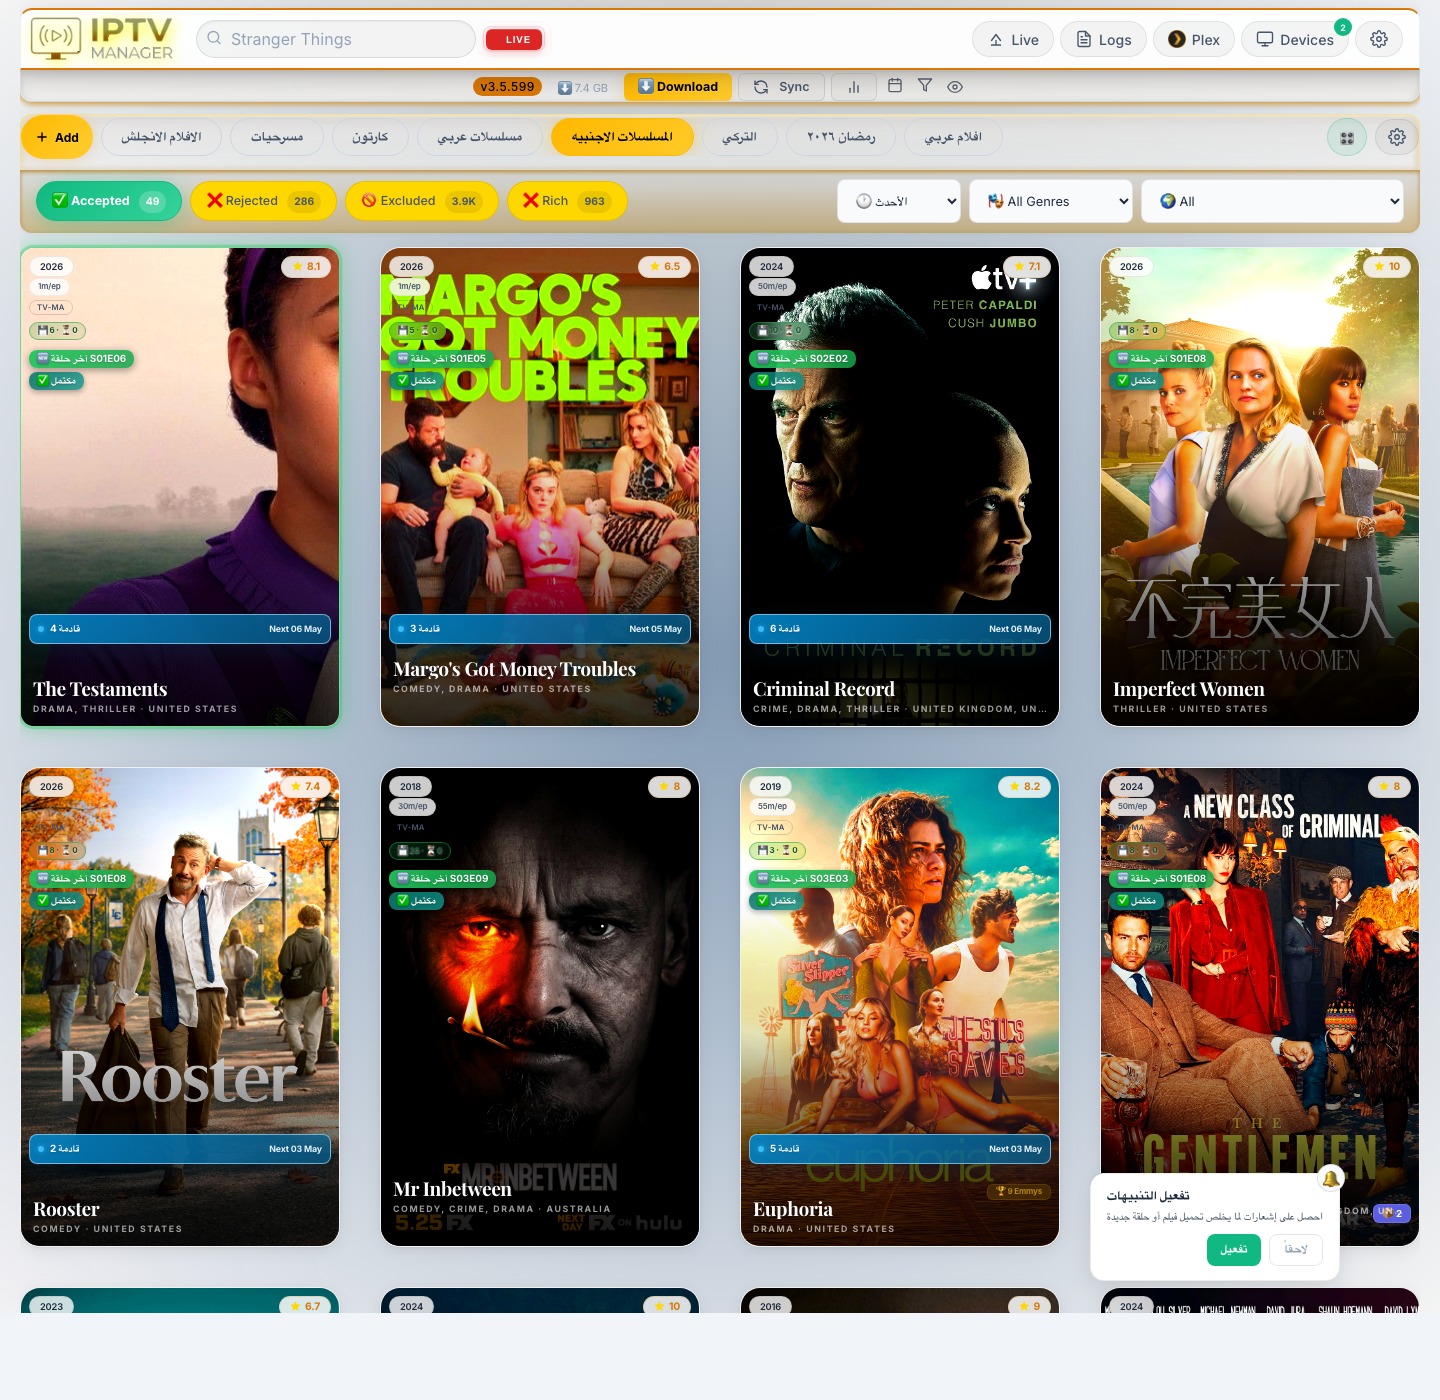Click the S01E06 last-episode badge on The Testaments
This screenshot has width=1440, height=1400.
pyautogui.click(x=82, y=358)
